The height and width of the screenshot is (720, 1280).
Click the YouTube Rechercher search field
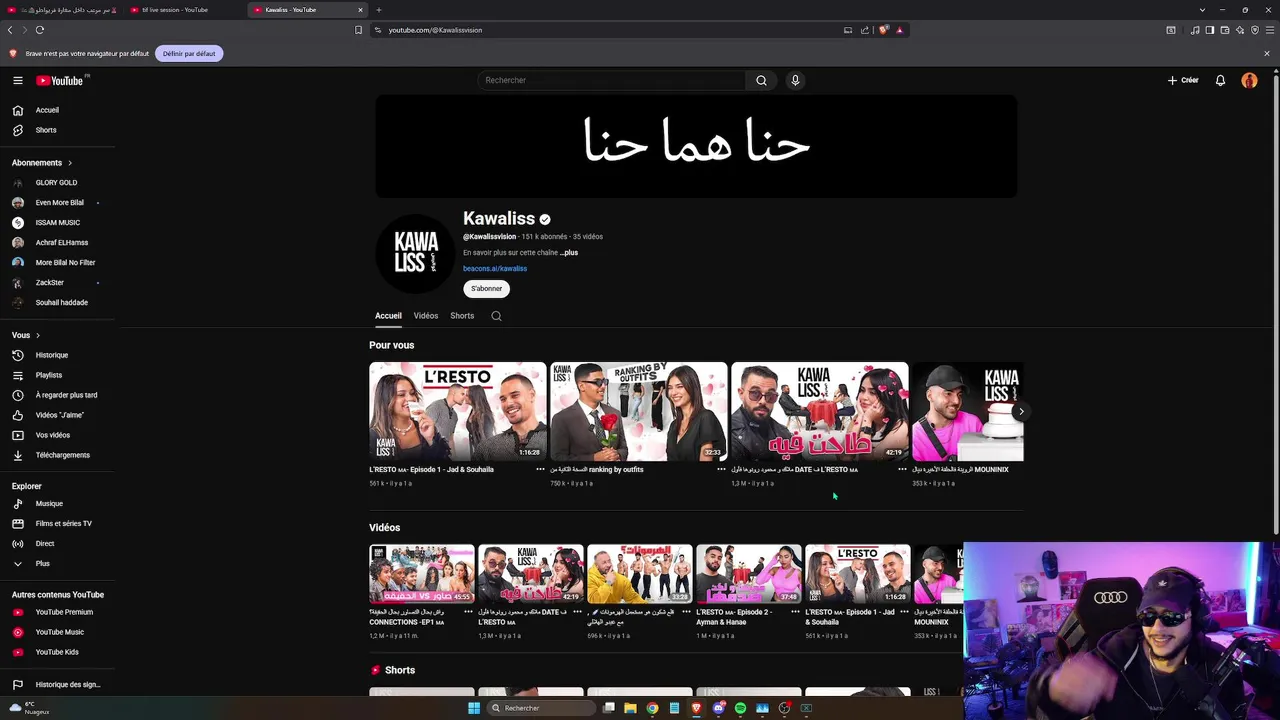pos(610,80)
